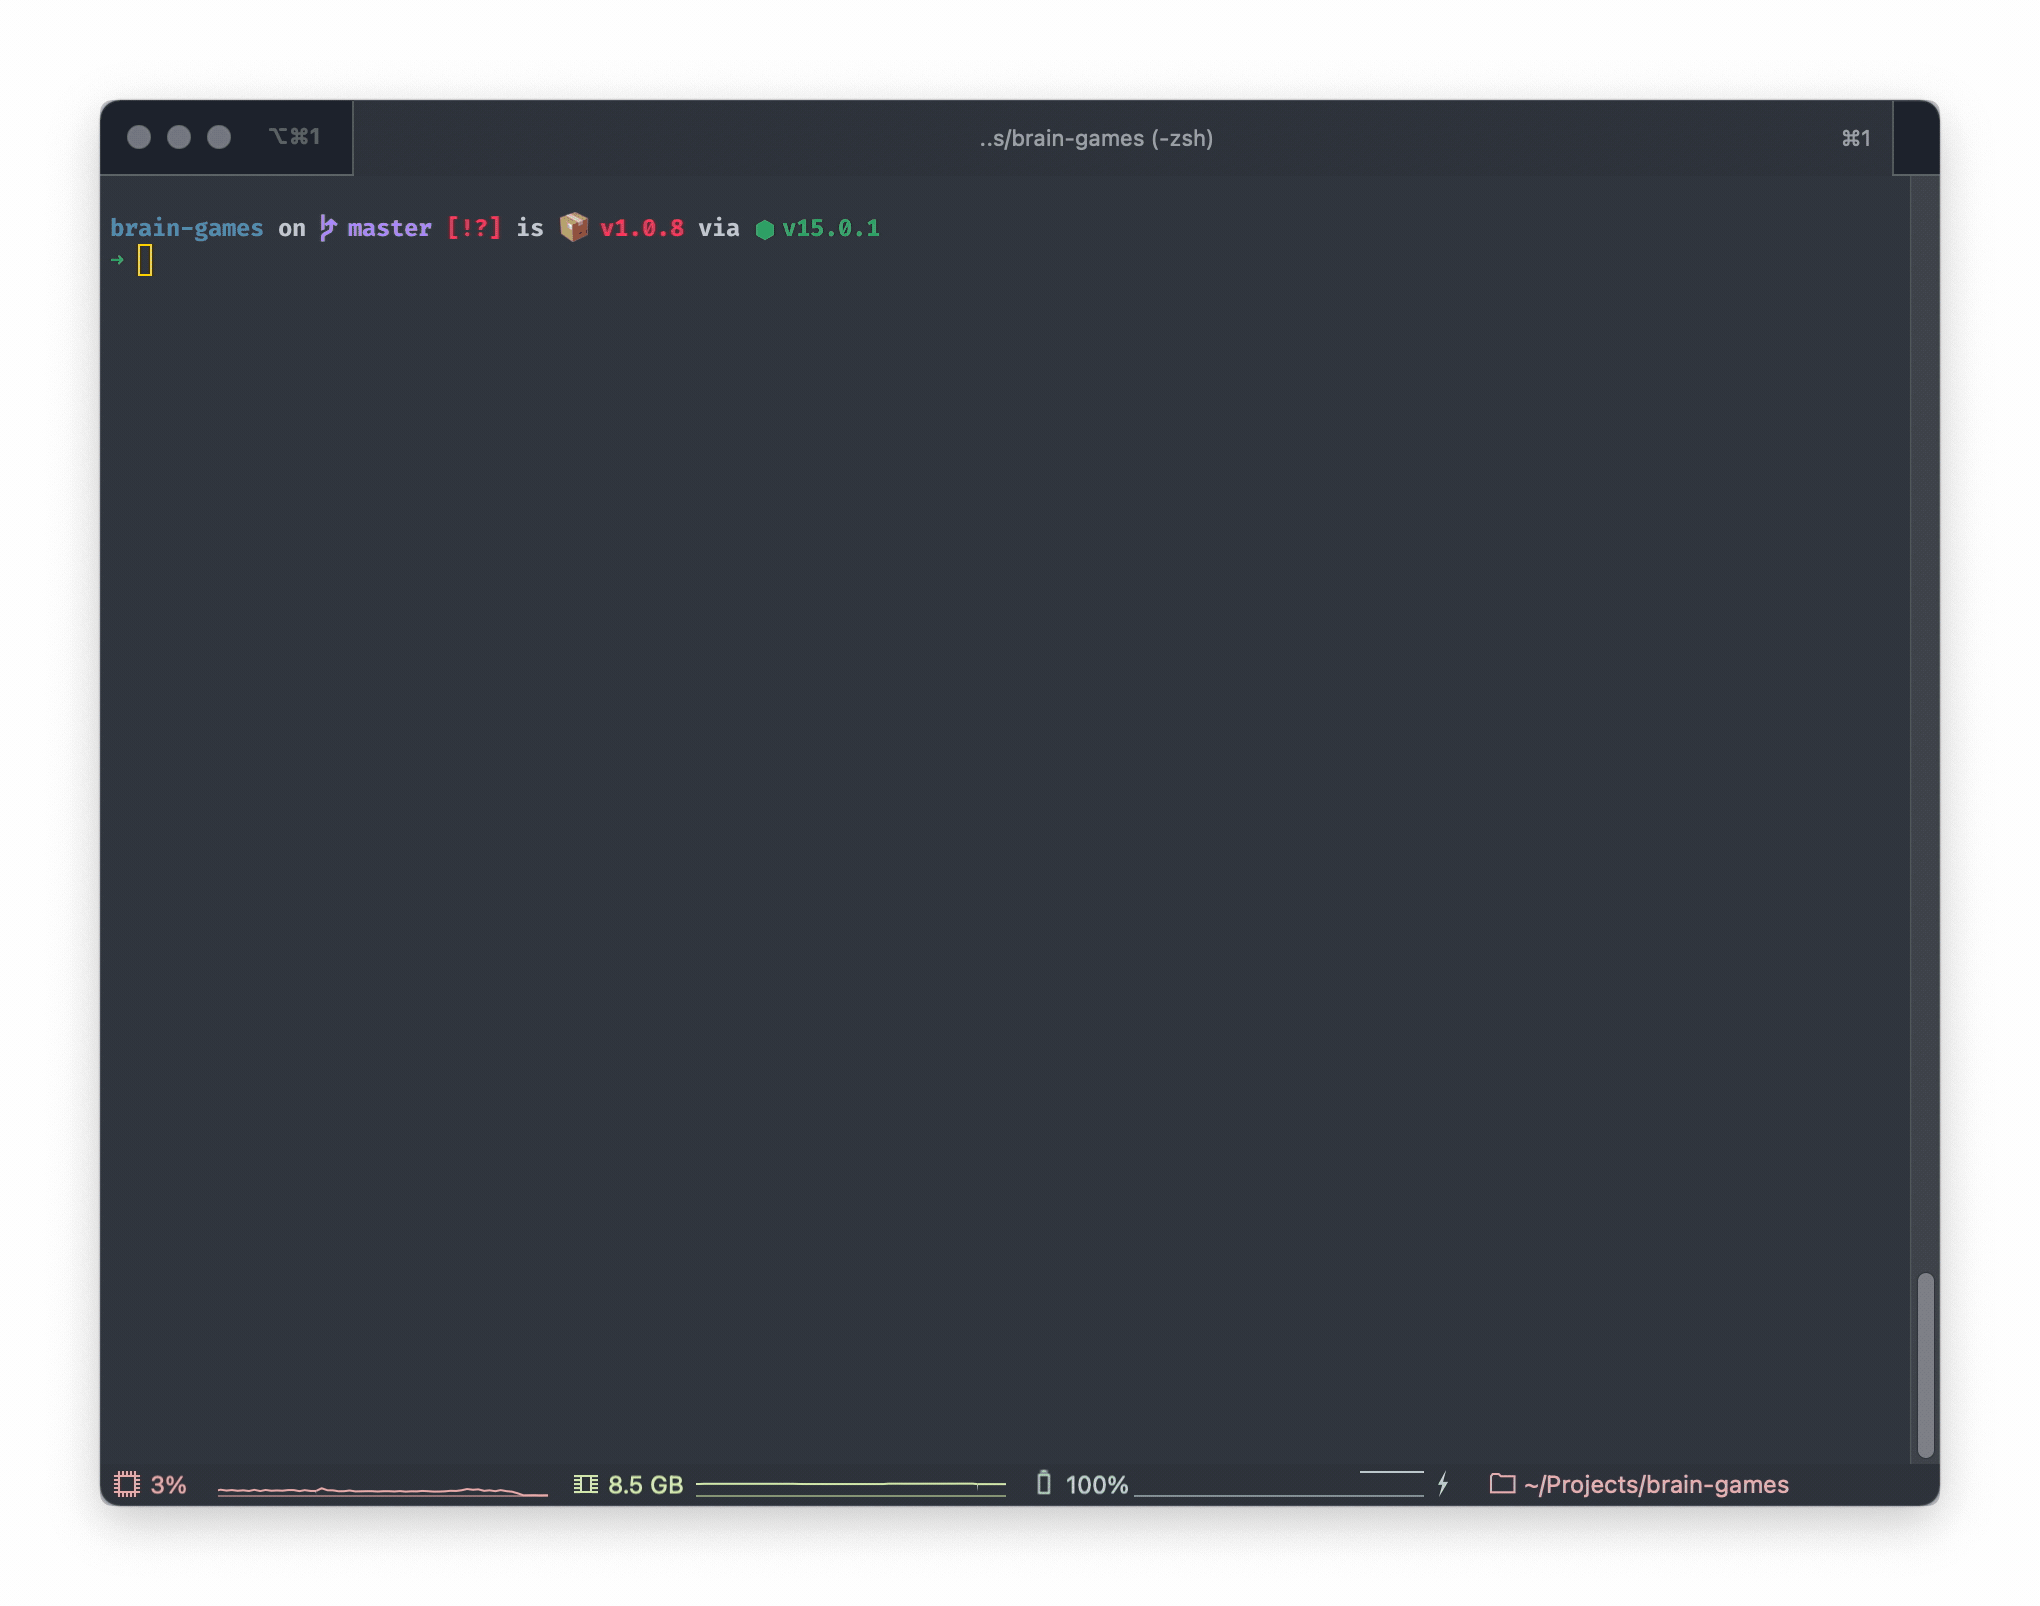The width and height of the screenshot is (2040, 1606).
Task: Click the memory RAM icon beside 8.5 GB
Action: 585,1484
